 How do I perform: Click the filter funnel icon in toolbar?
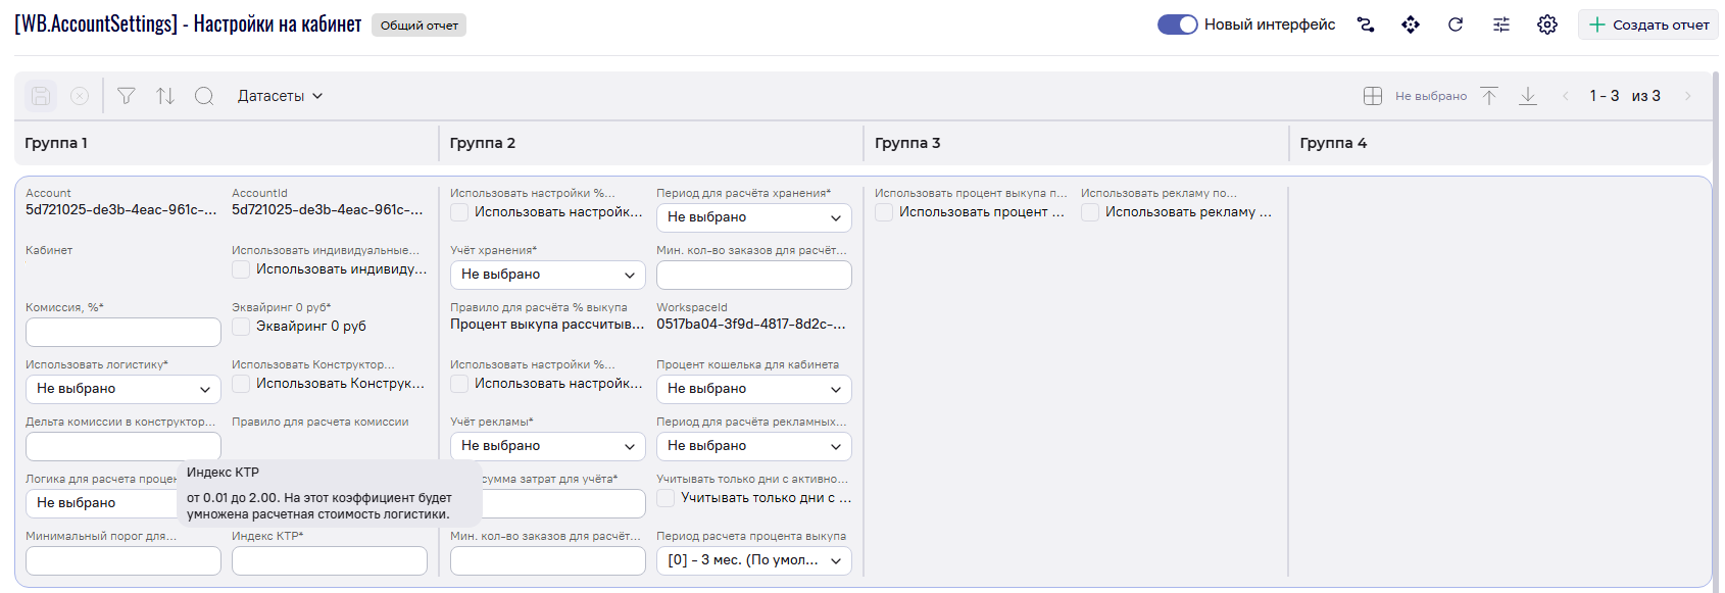pyautogui.click(x=126, y=96)
